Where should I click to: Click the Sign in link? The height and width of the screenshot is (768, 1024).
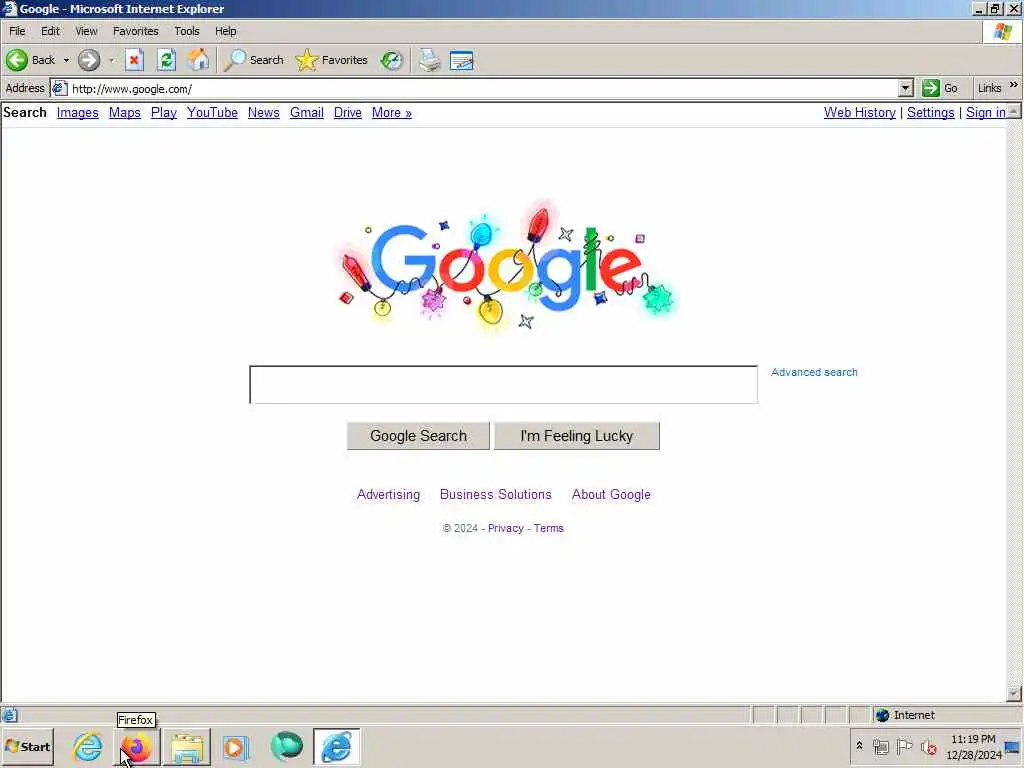[985, 112]
